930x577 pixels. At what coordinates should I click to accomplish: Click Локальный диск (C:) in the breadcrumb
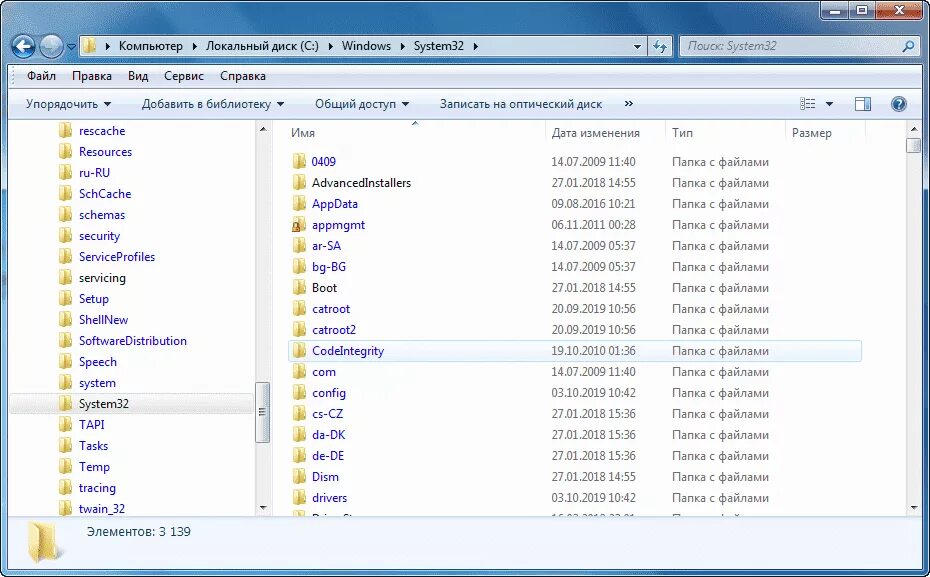[x=262, y=46]
